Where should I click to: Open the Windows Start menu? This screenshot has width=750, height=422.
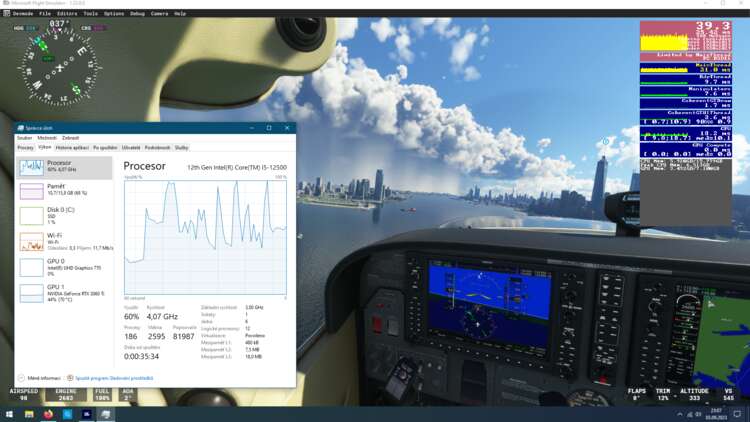(x=9, y=414)
